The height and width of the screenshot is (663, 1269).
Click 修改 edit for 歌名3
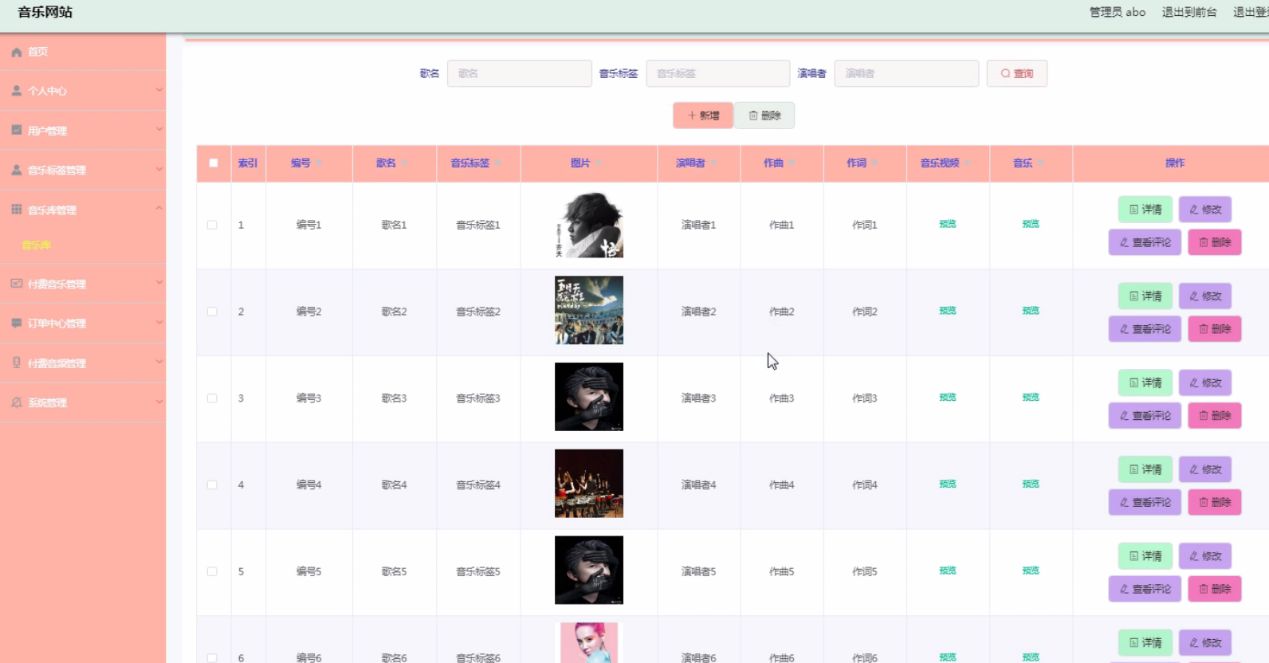[x=1205, y=383]
